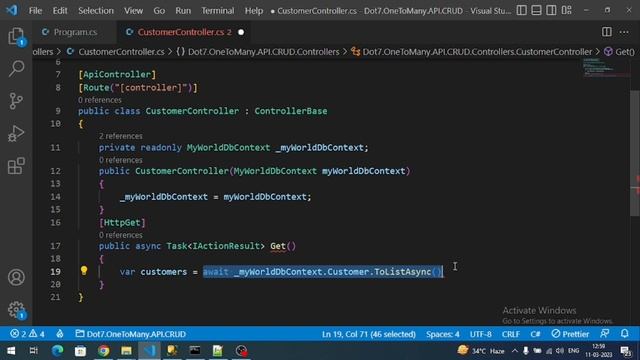Screen dimensions: 640x360
Task: Open the Windows Start button
Action: (11, 351)
